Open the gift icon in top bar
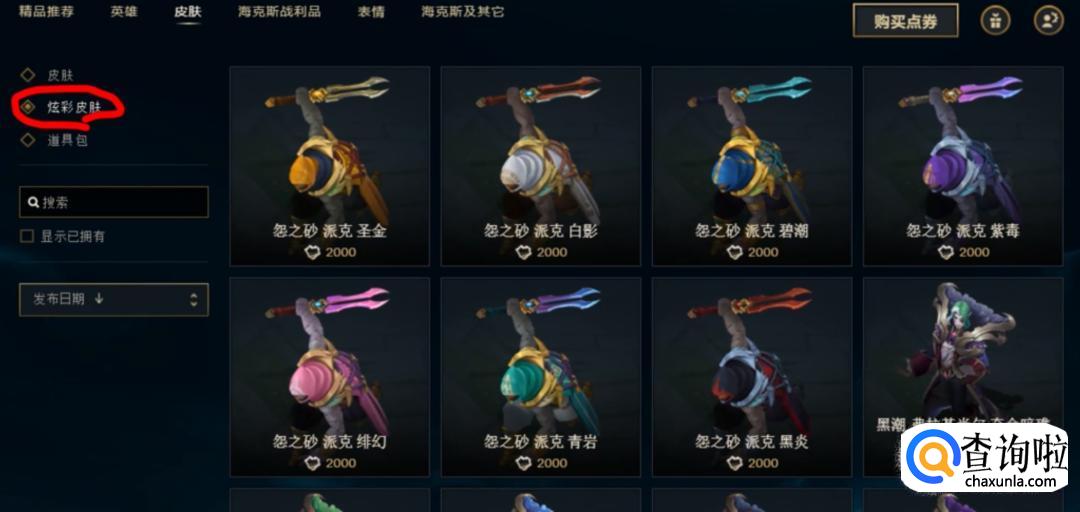 click(x=995, y=21)
